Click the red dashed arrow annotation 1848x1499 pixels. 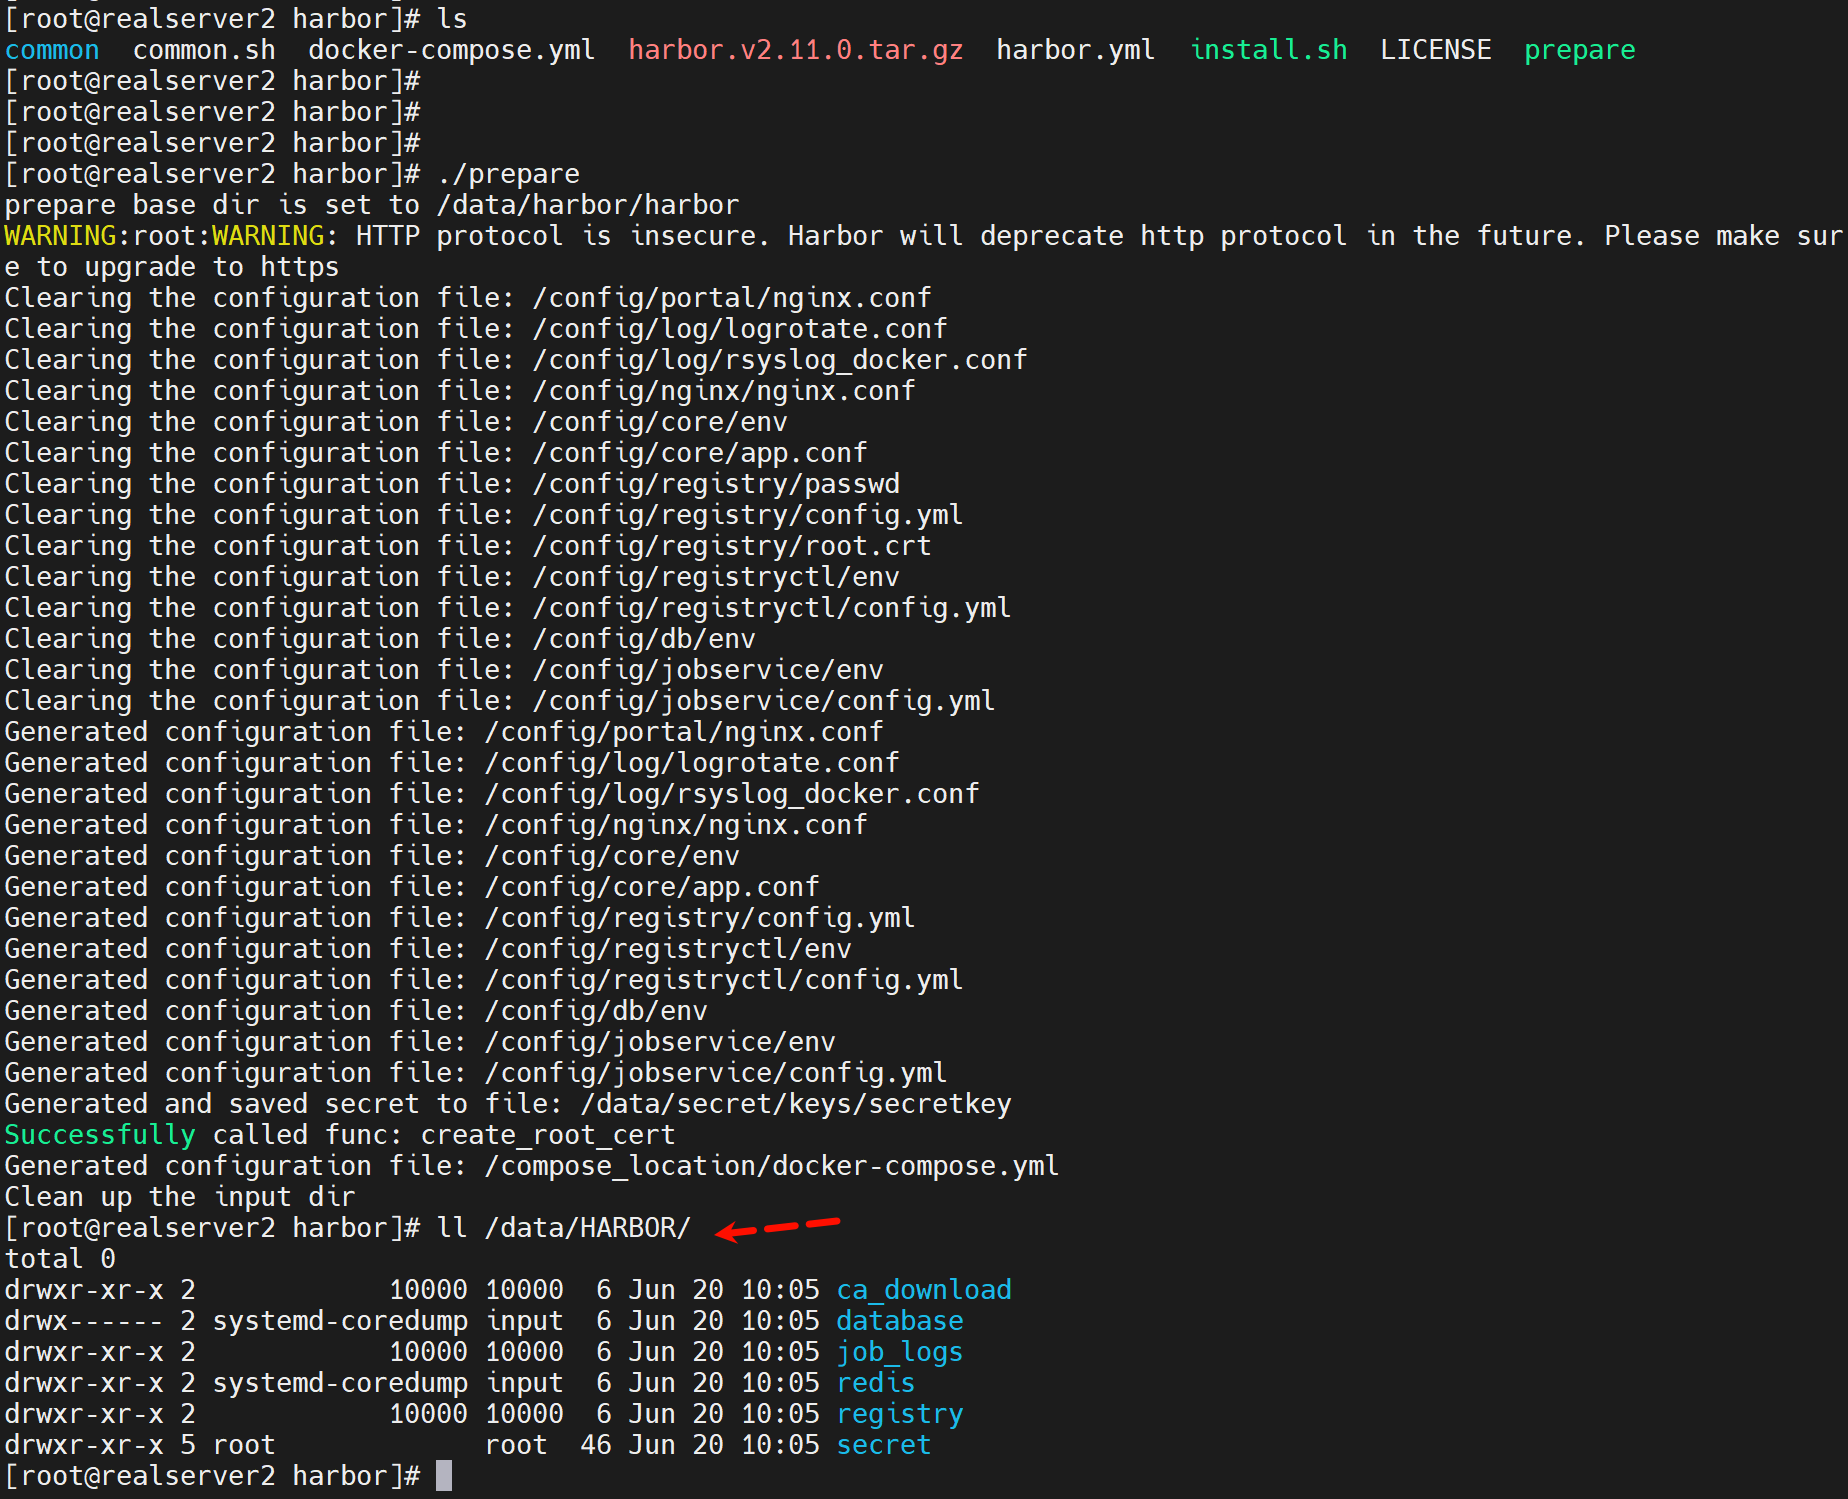778,1227
